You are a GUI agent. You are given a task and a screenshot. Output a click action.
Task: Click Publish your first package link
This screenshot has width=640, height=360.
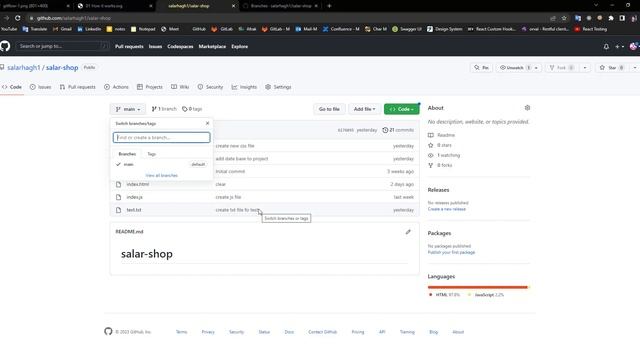[x=451, y=252]
